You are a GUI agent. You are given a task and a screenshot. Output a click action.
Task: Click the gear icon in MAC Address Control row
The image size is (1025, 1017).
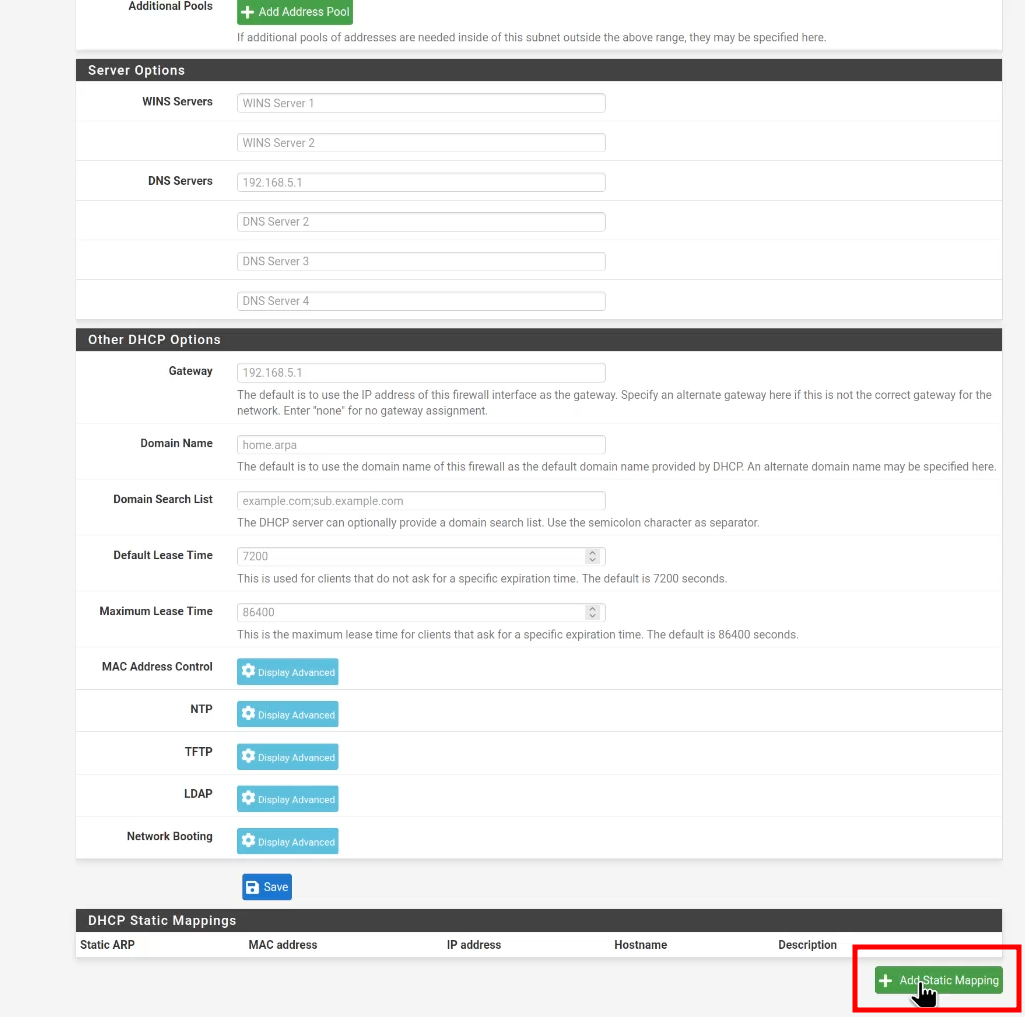pyautogui.click(x=248, y=671)
